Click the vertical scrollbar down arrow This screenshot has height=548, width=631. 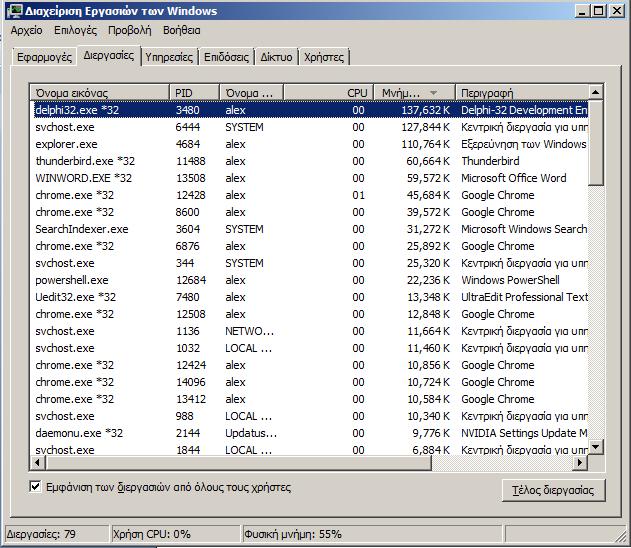[x=596, y=446]
